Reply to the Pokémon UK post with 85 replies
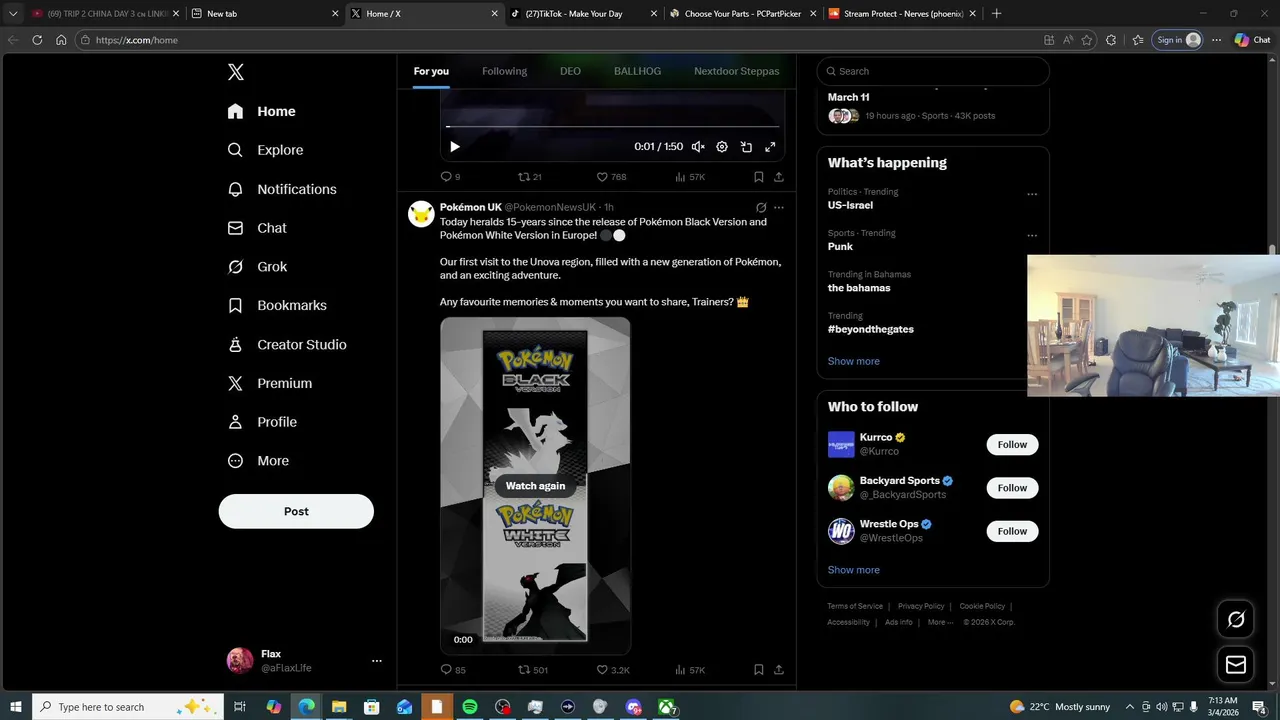This screenshot has width=1280, height=720. point(452,670)
